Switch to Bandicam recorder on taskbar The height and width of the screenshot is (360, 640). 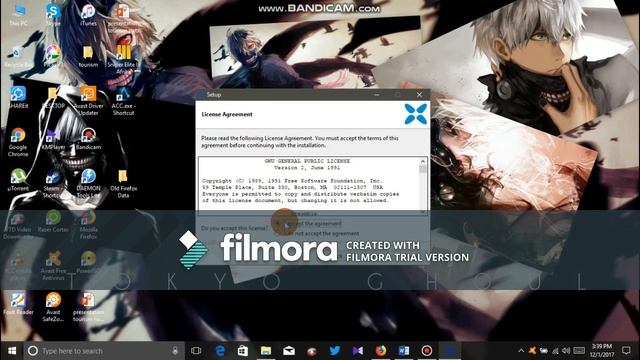427,351
